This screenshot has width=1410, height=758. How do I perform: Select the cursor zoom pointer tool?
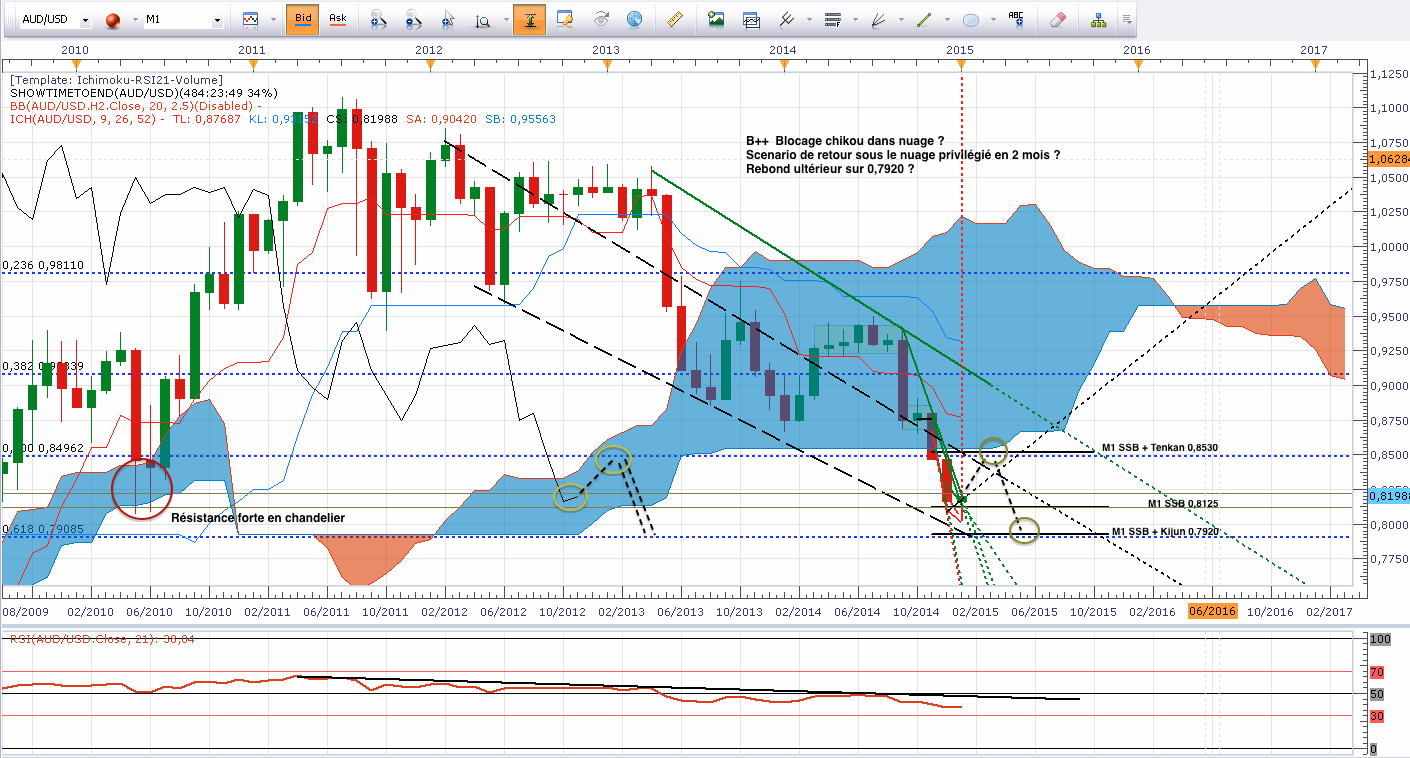pyautogui.click(x=448, y=20)
